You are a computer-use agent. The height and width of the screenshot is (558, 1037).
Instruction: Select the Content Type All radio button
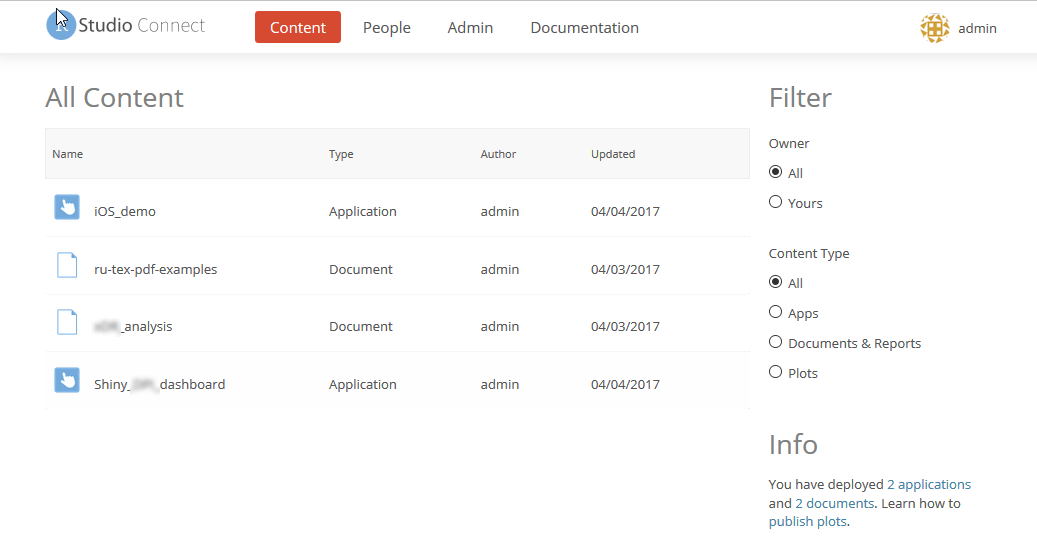click(776, 282)
